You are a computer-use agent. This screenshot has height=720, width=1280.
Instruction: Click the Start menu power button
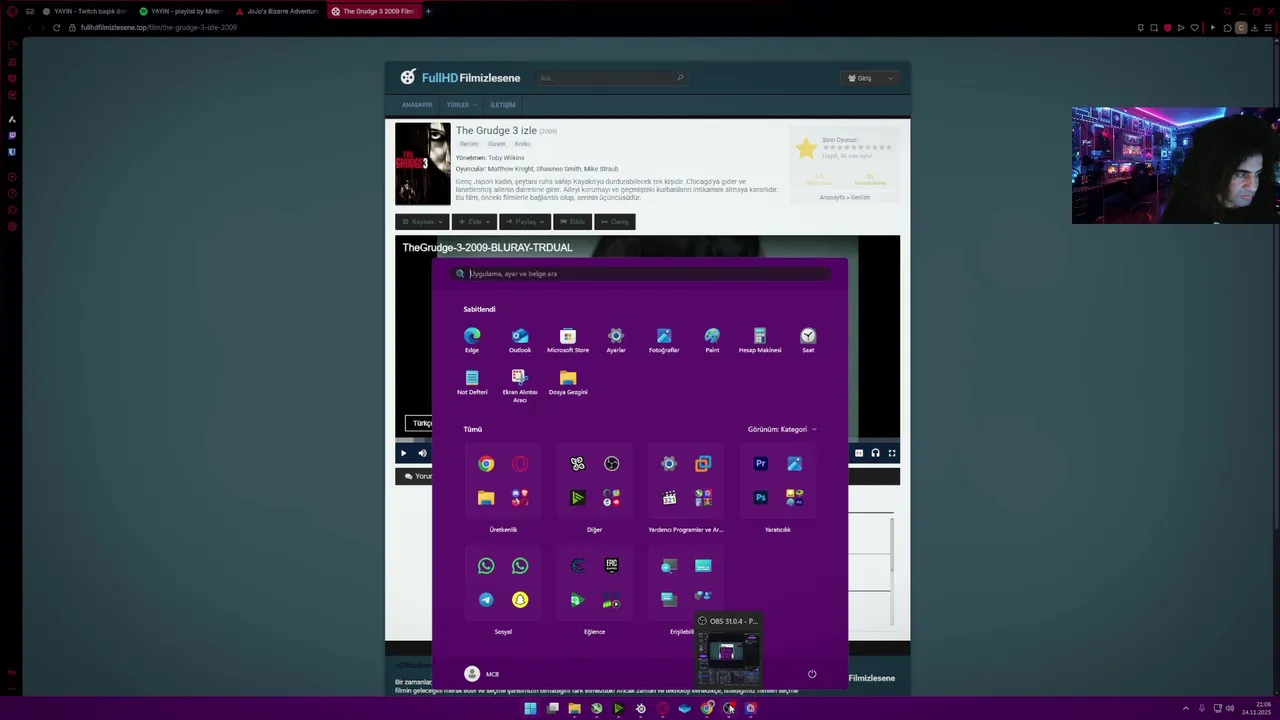point(812,674)
